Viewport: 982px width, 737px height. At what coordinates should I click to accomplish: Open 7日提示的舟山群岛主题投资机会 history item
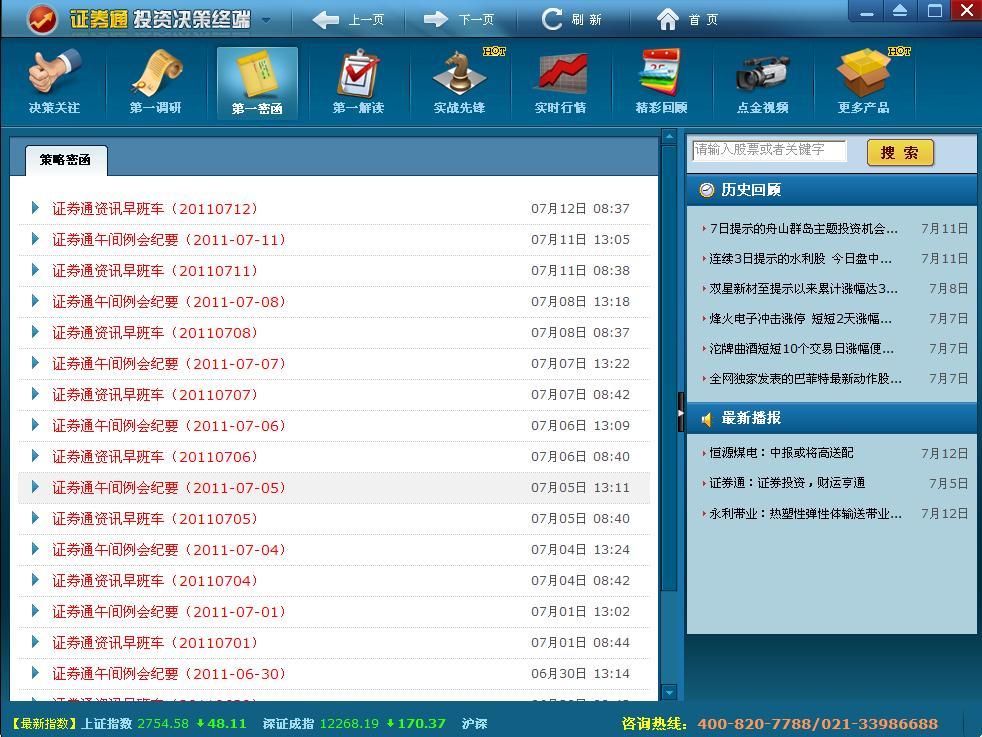pos(804,229)
